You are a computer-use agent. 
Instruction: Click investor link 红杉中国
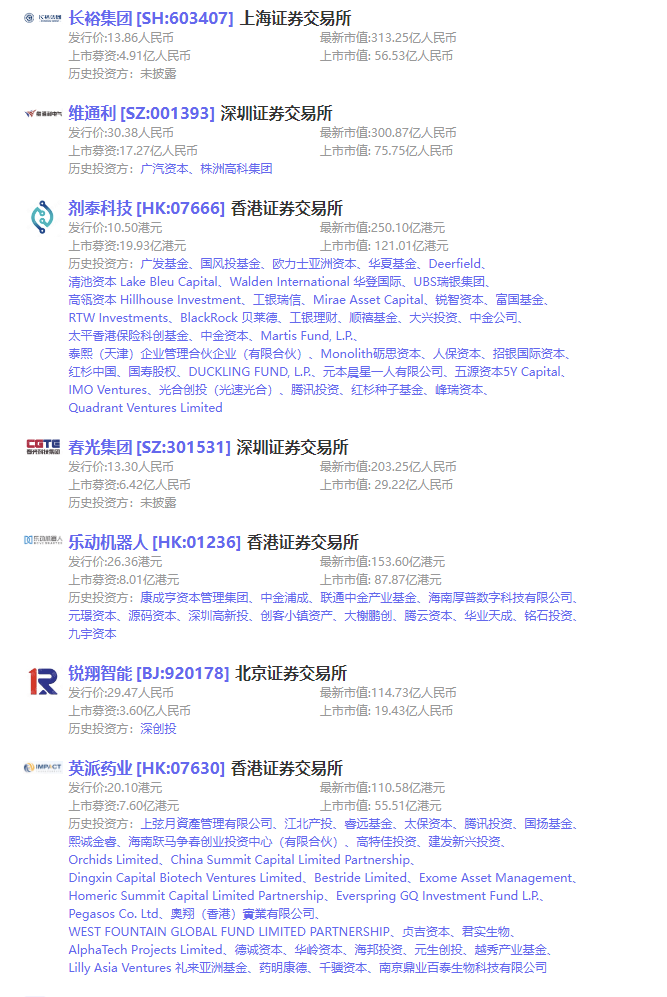tap(93, 372)
